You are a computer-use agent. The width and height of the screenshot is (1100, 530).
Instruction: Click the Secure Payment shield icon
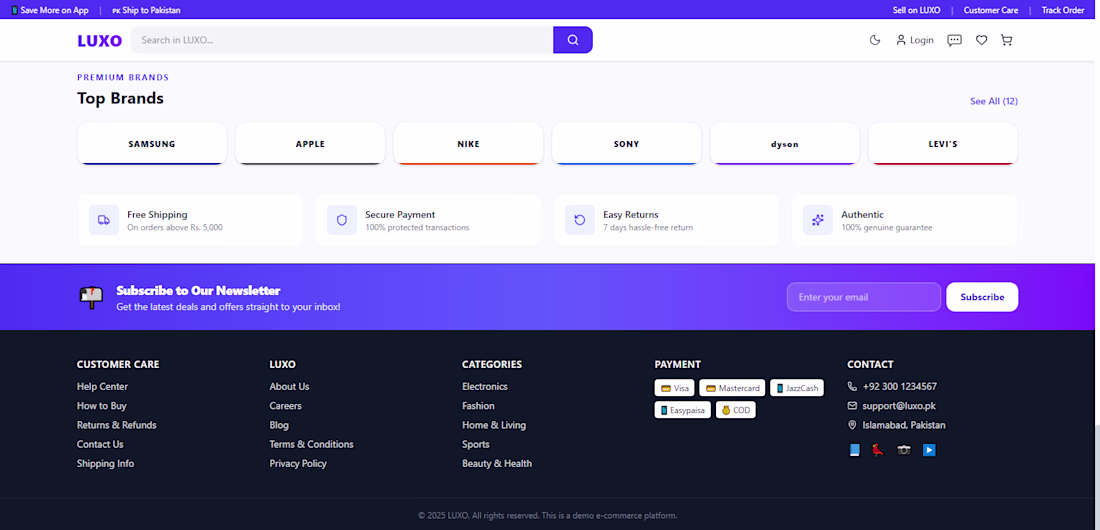pos(342,220)
